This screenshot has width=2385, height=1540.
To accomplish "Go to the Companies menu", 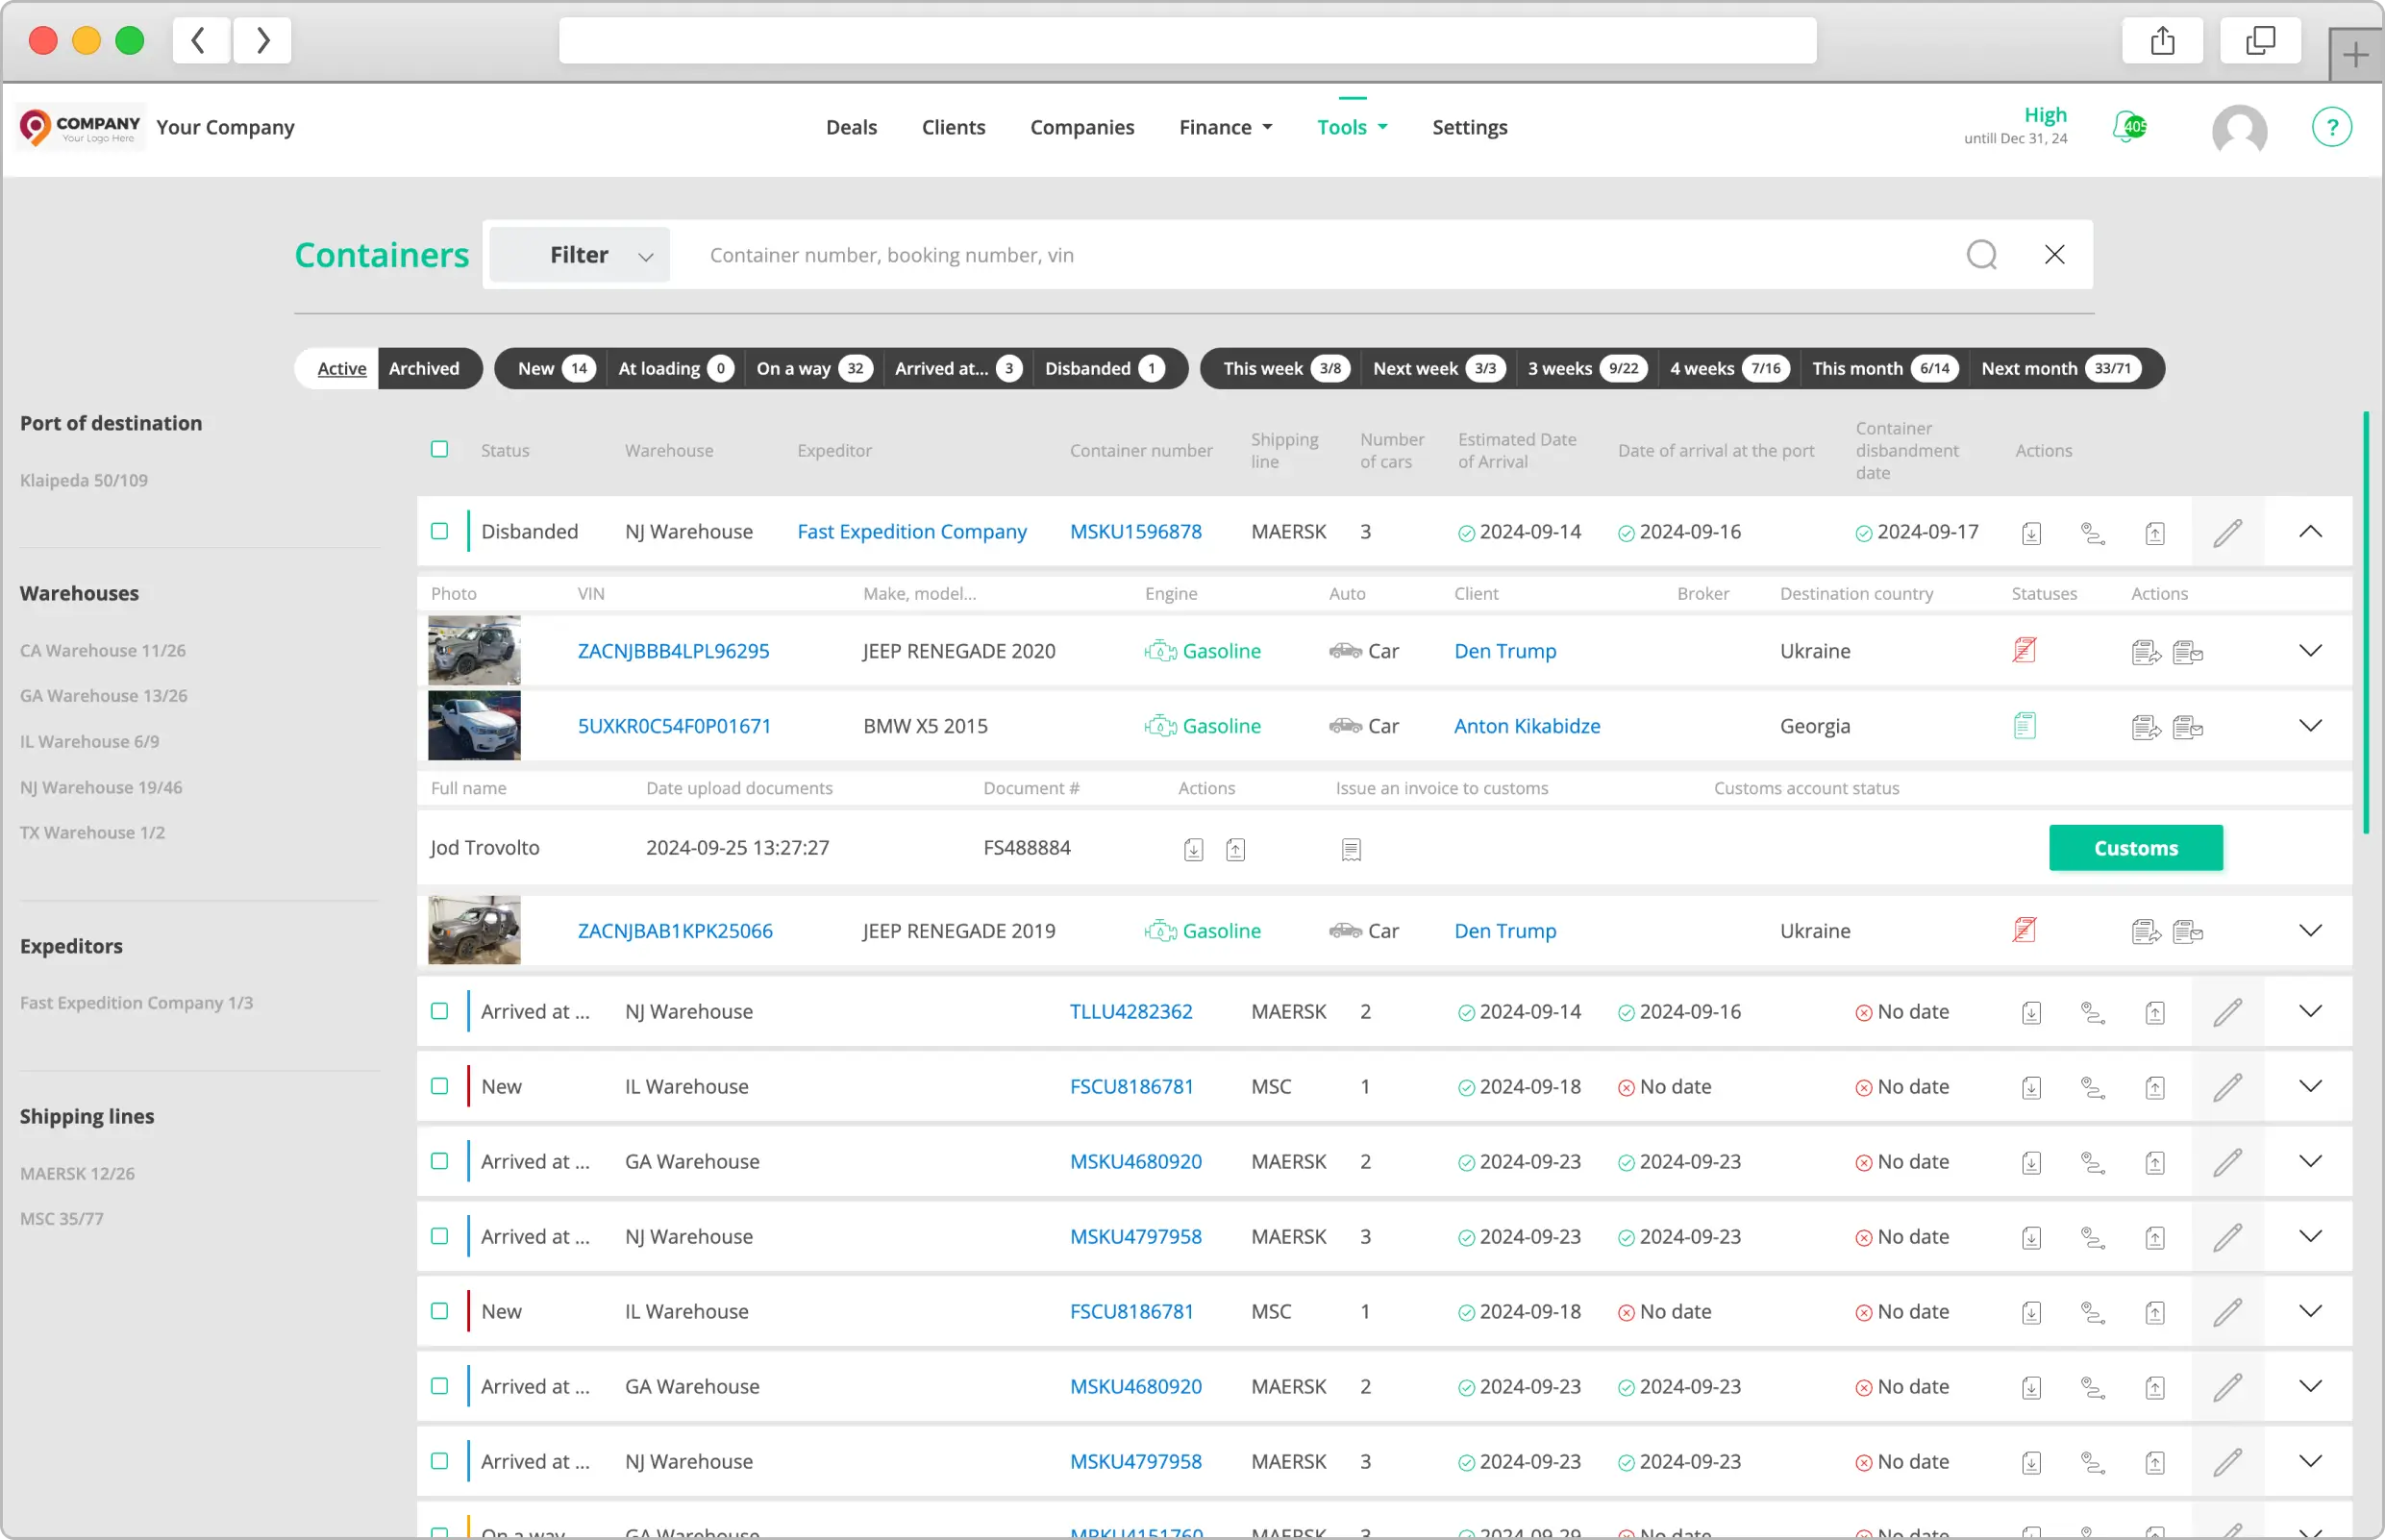I will coord(1082,127).
